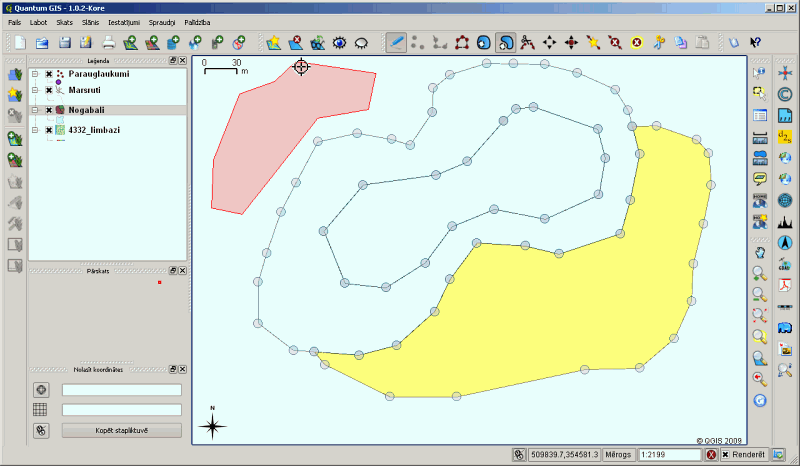The image size is (800, 466).
Task: Open the Iestatījumi menu
Action: 124,22
